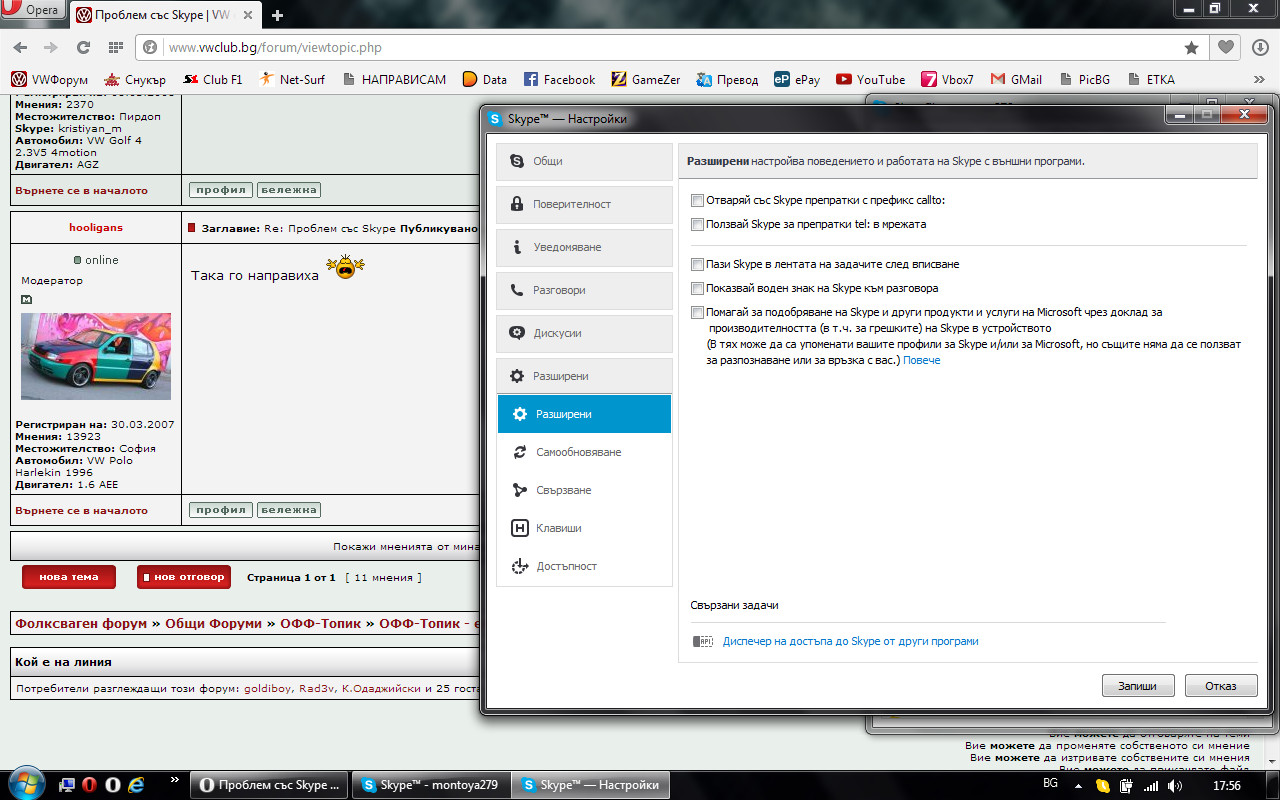The width and height of the screenshot is (1280, 800).
Task: Open the Превод bookmark
Action: [x=728, y=79]
